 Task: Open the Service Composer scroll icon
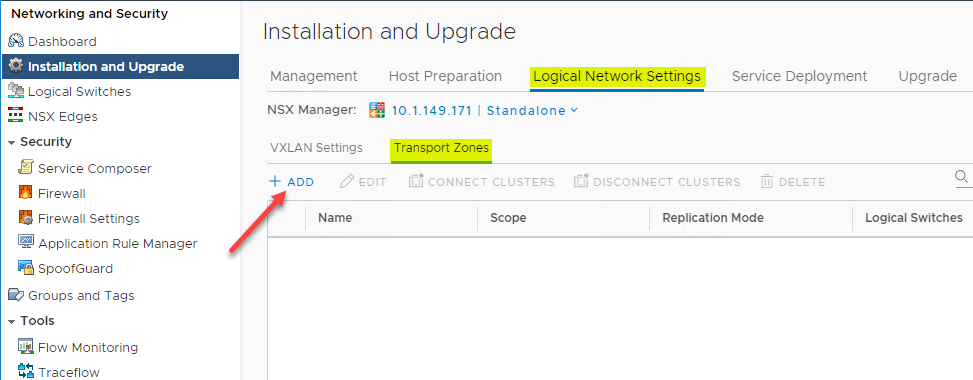26,168
